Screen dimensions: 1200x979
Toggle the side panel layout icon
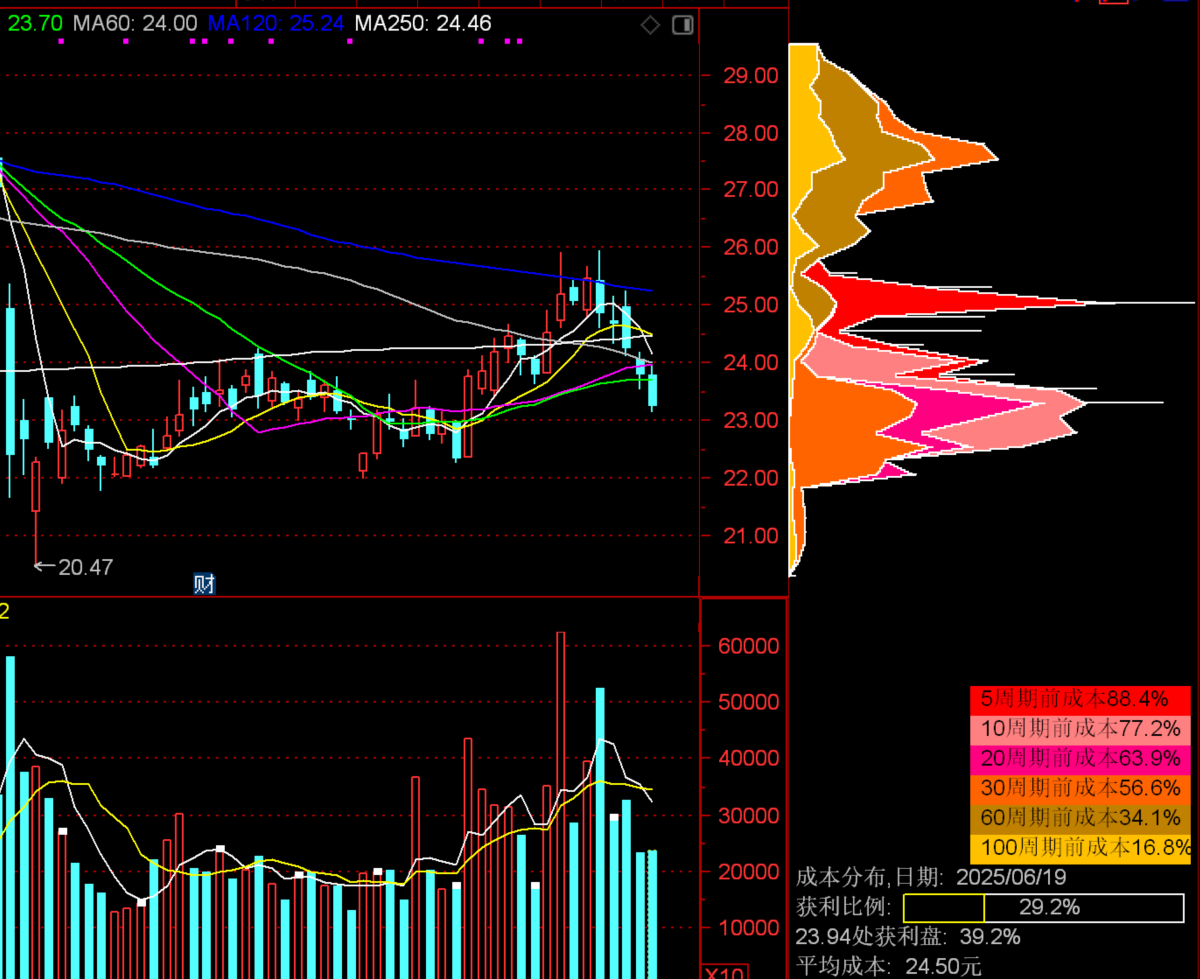point(683,24)
